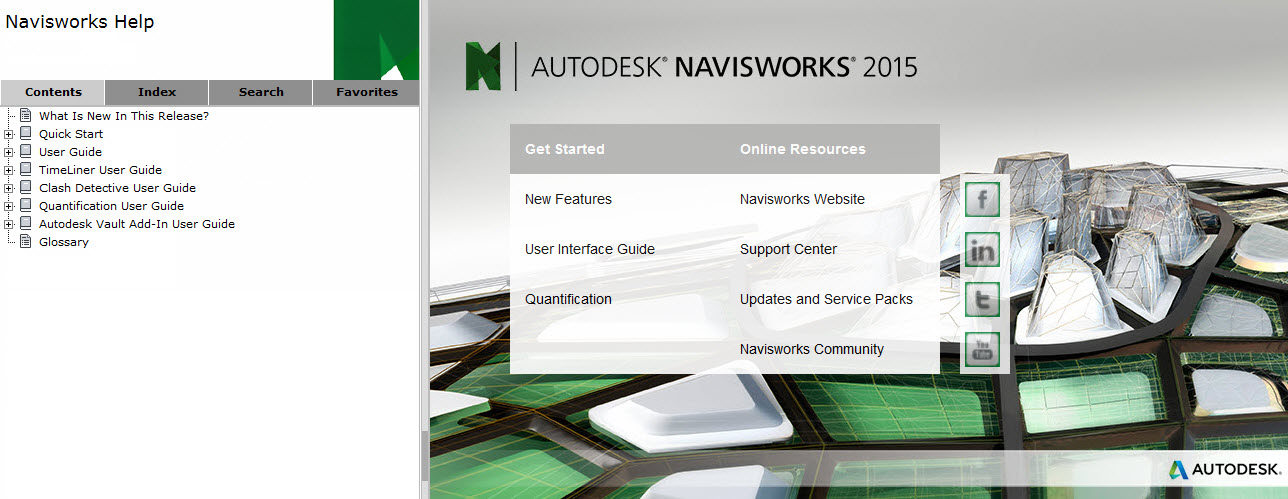Viewport: 1288px width, 499px height.
Task: Open the Twitter social icon
Action: point(982,299)
